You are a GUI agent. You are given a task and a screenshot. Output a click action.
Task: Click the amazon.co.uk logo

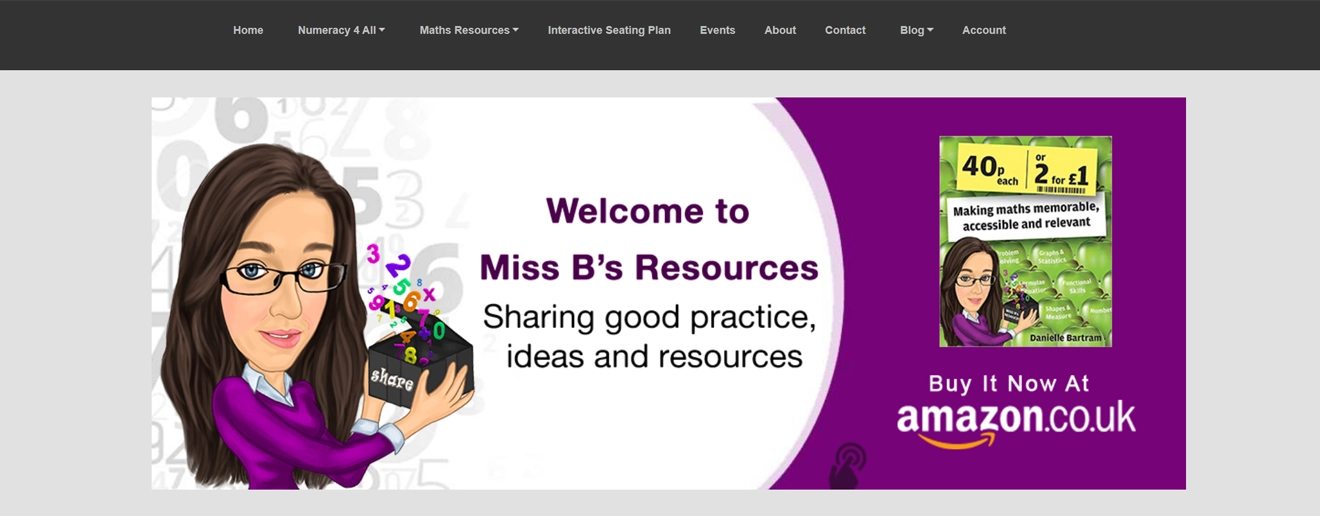(x=1016, y=417)
